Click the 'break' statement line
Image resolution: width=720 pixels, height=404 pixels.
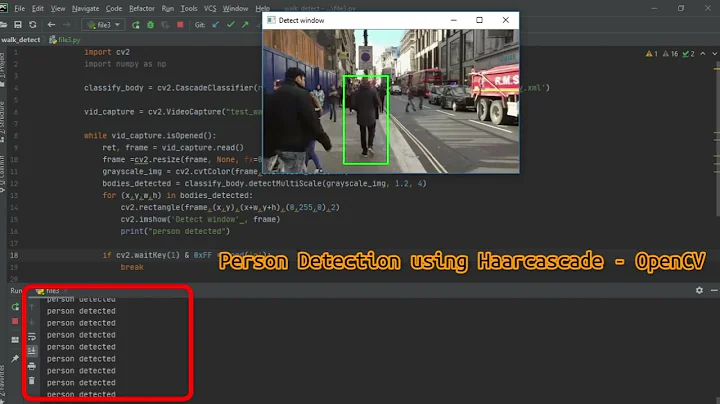click(132, 267)
